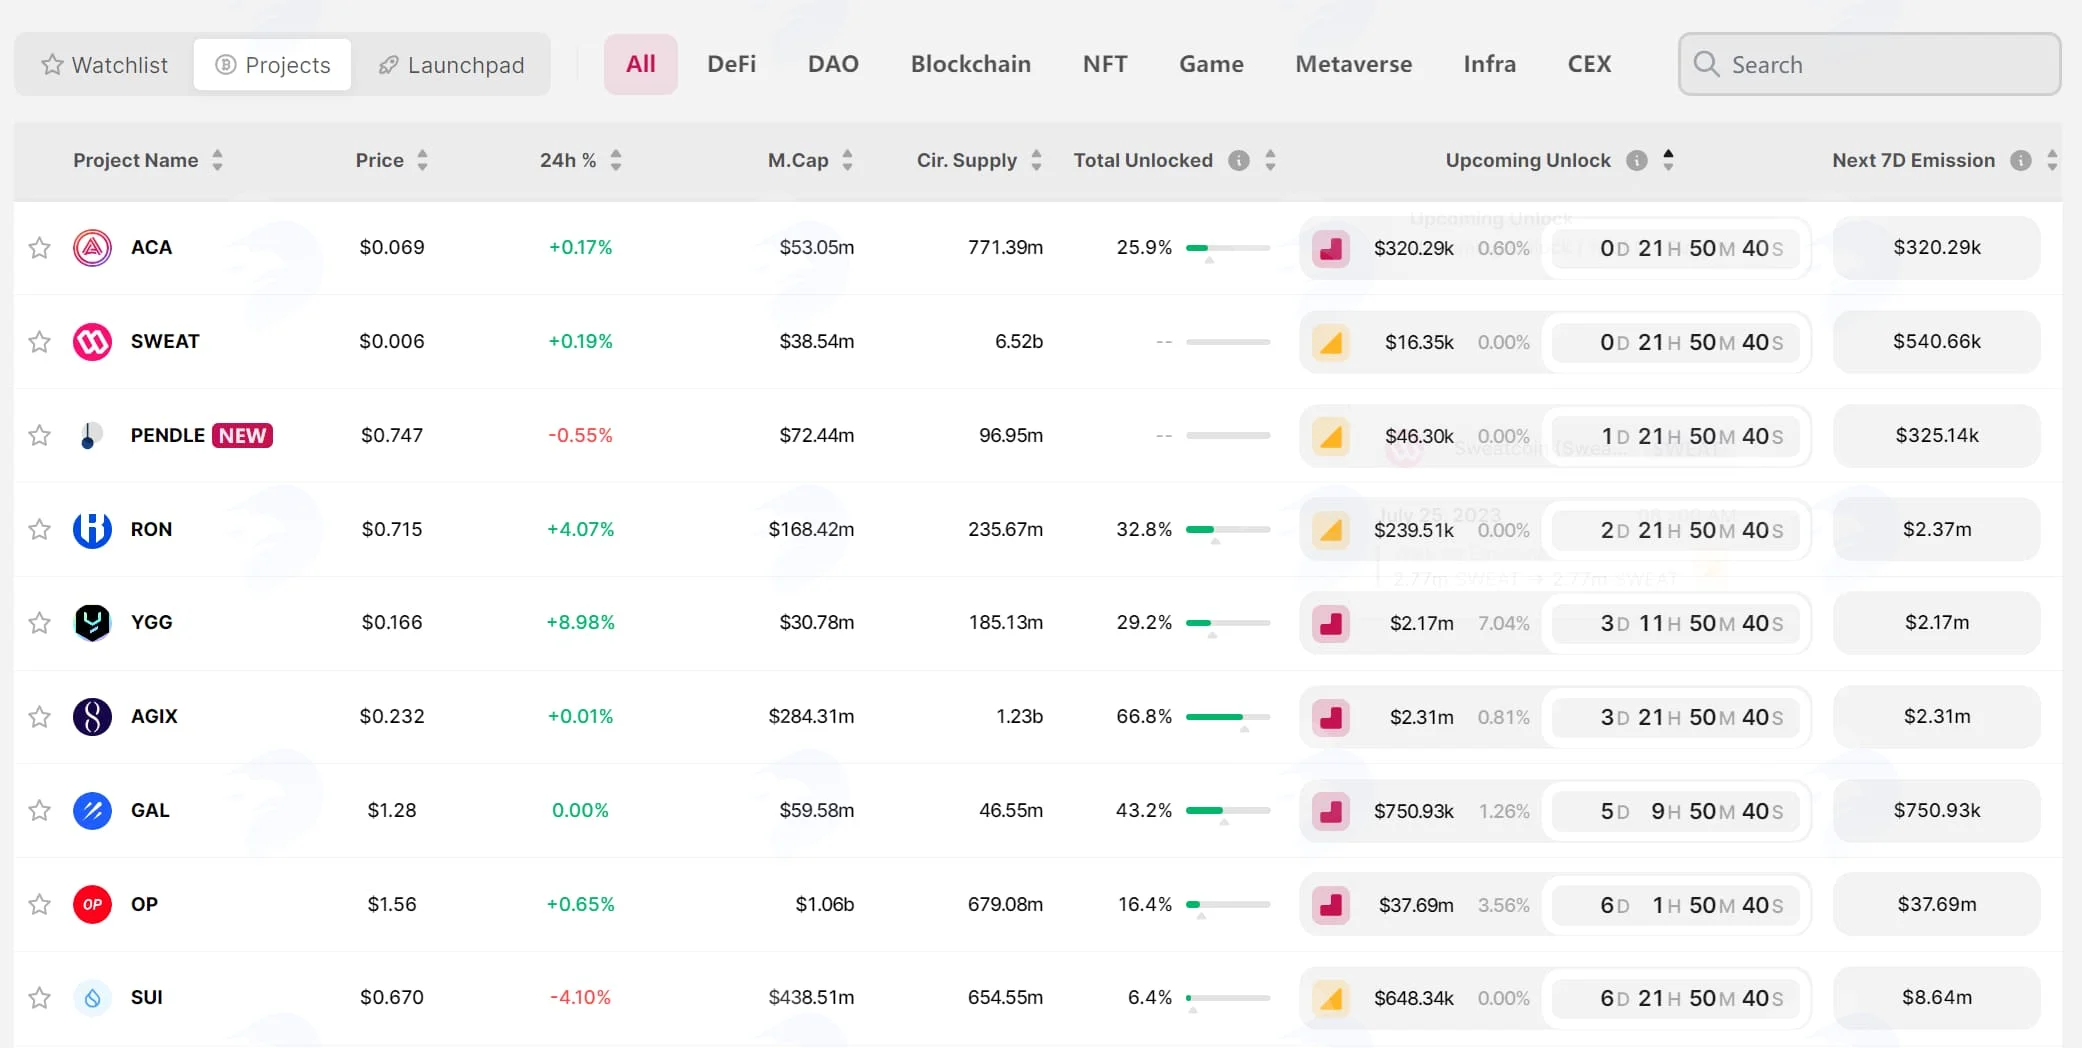This screenshot has height=1048, width=2082.
Task: Click the AGIX total unlocked progress bar
Action: point(1228,717)
